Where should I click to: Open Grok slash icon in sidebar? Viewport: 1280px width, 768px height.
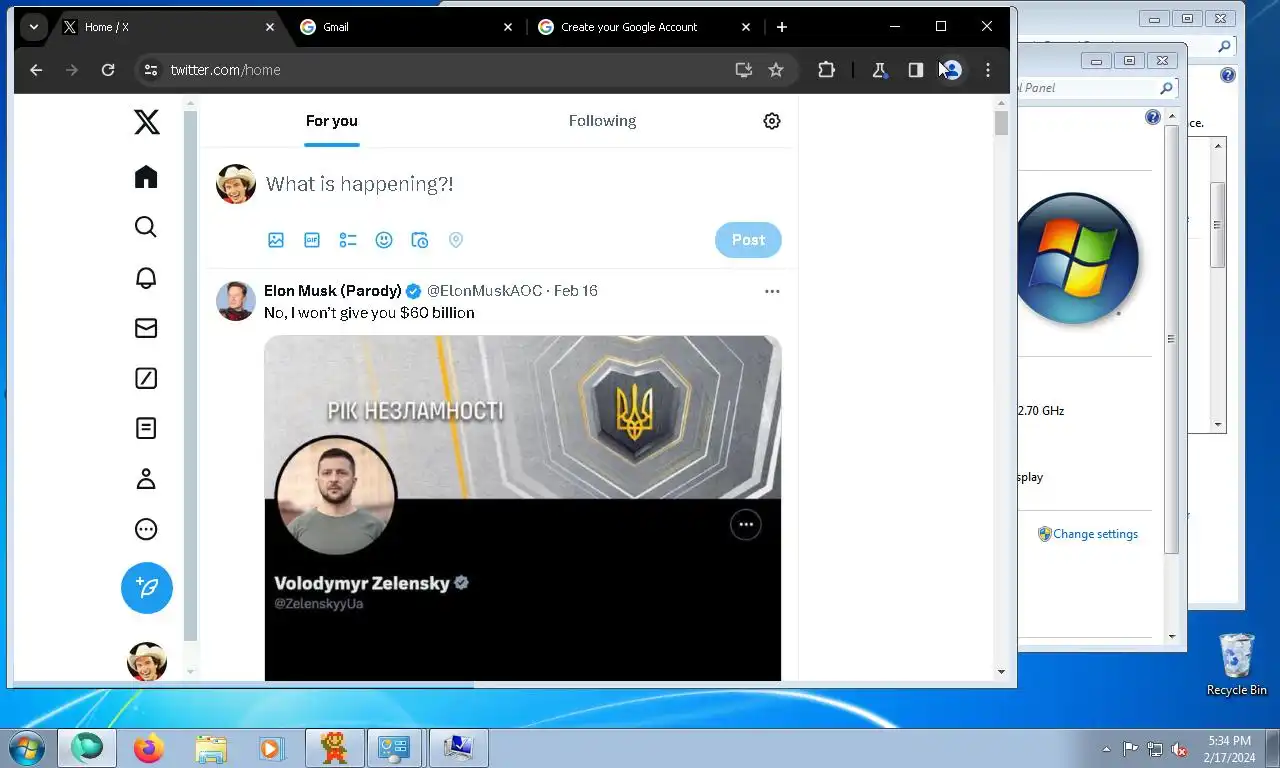(x=146, y=378)
